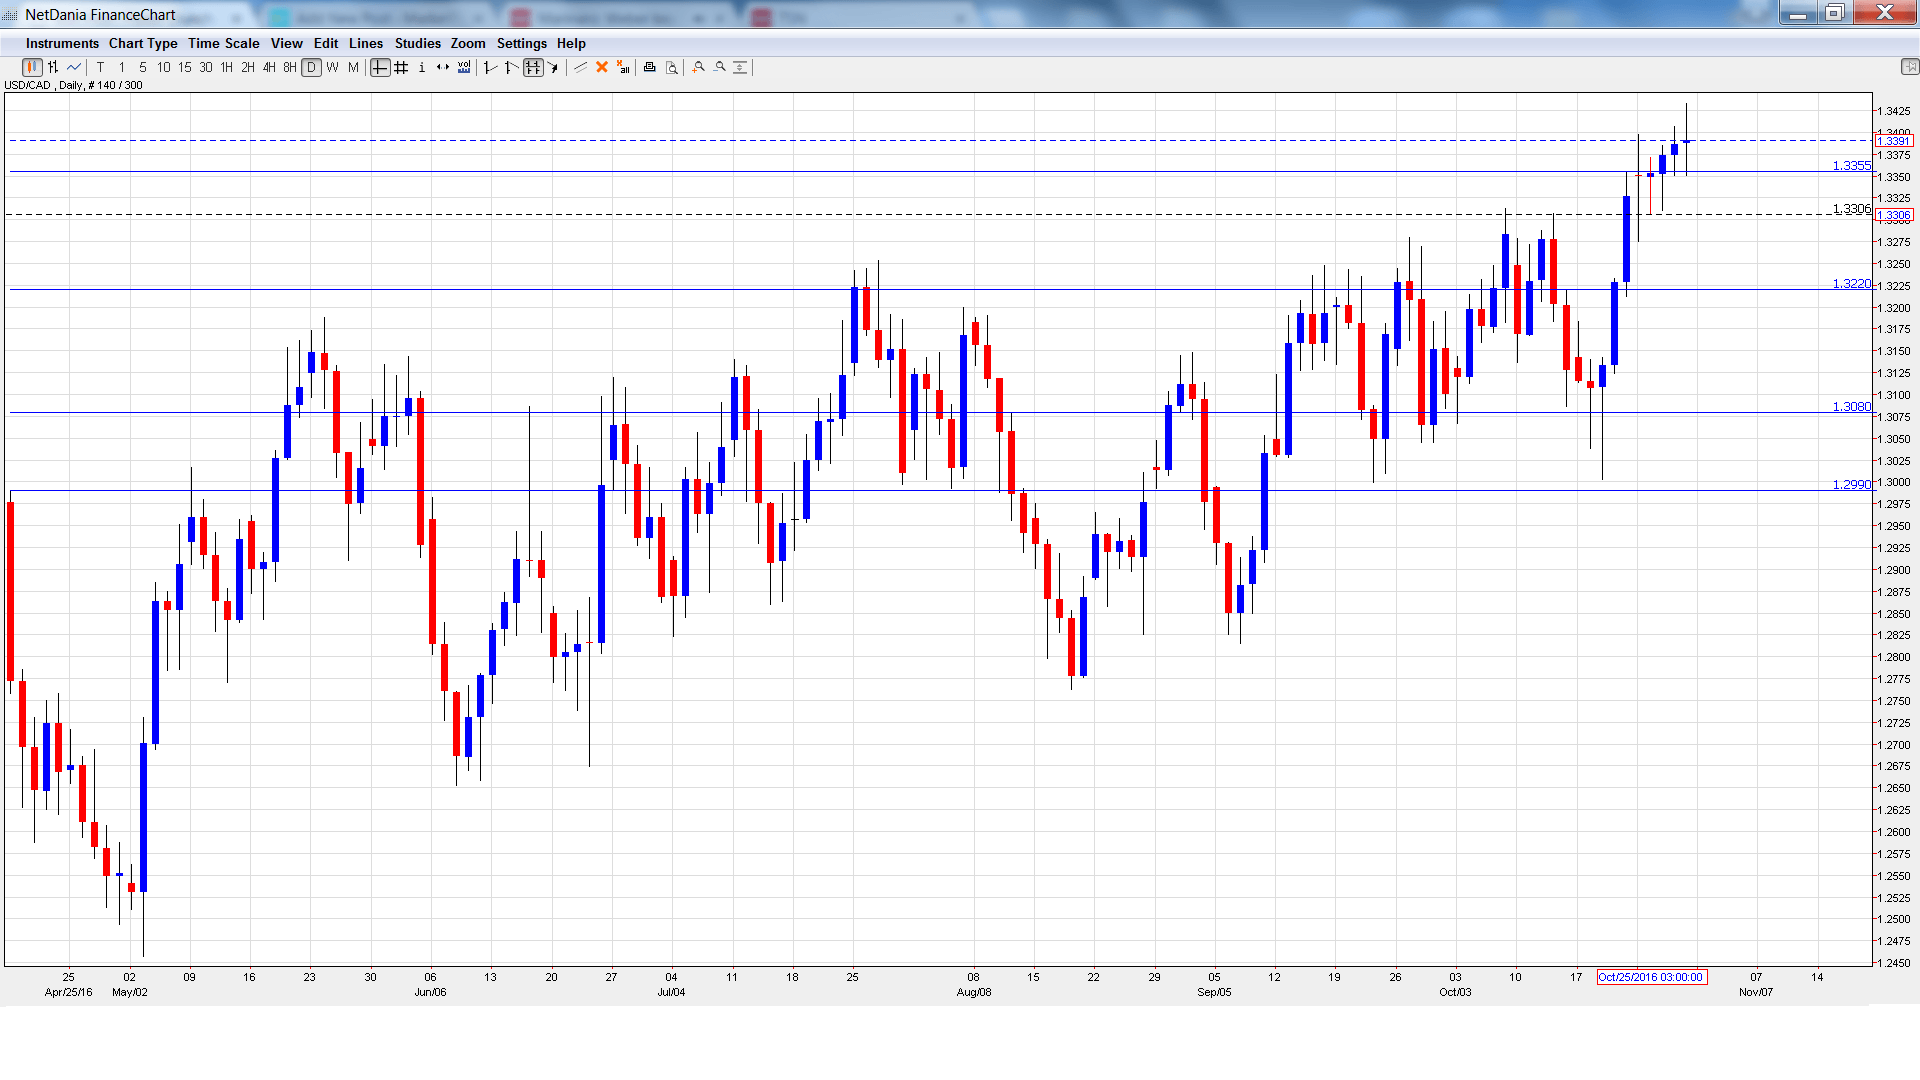The height and width of the screenshot is (1080, 1920).
Task: Open the Time Scale menu
Action: pyautogui.click(x=223, y=43)
